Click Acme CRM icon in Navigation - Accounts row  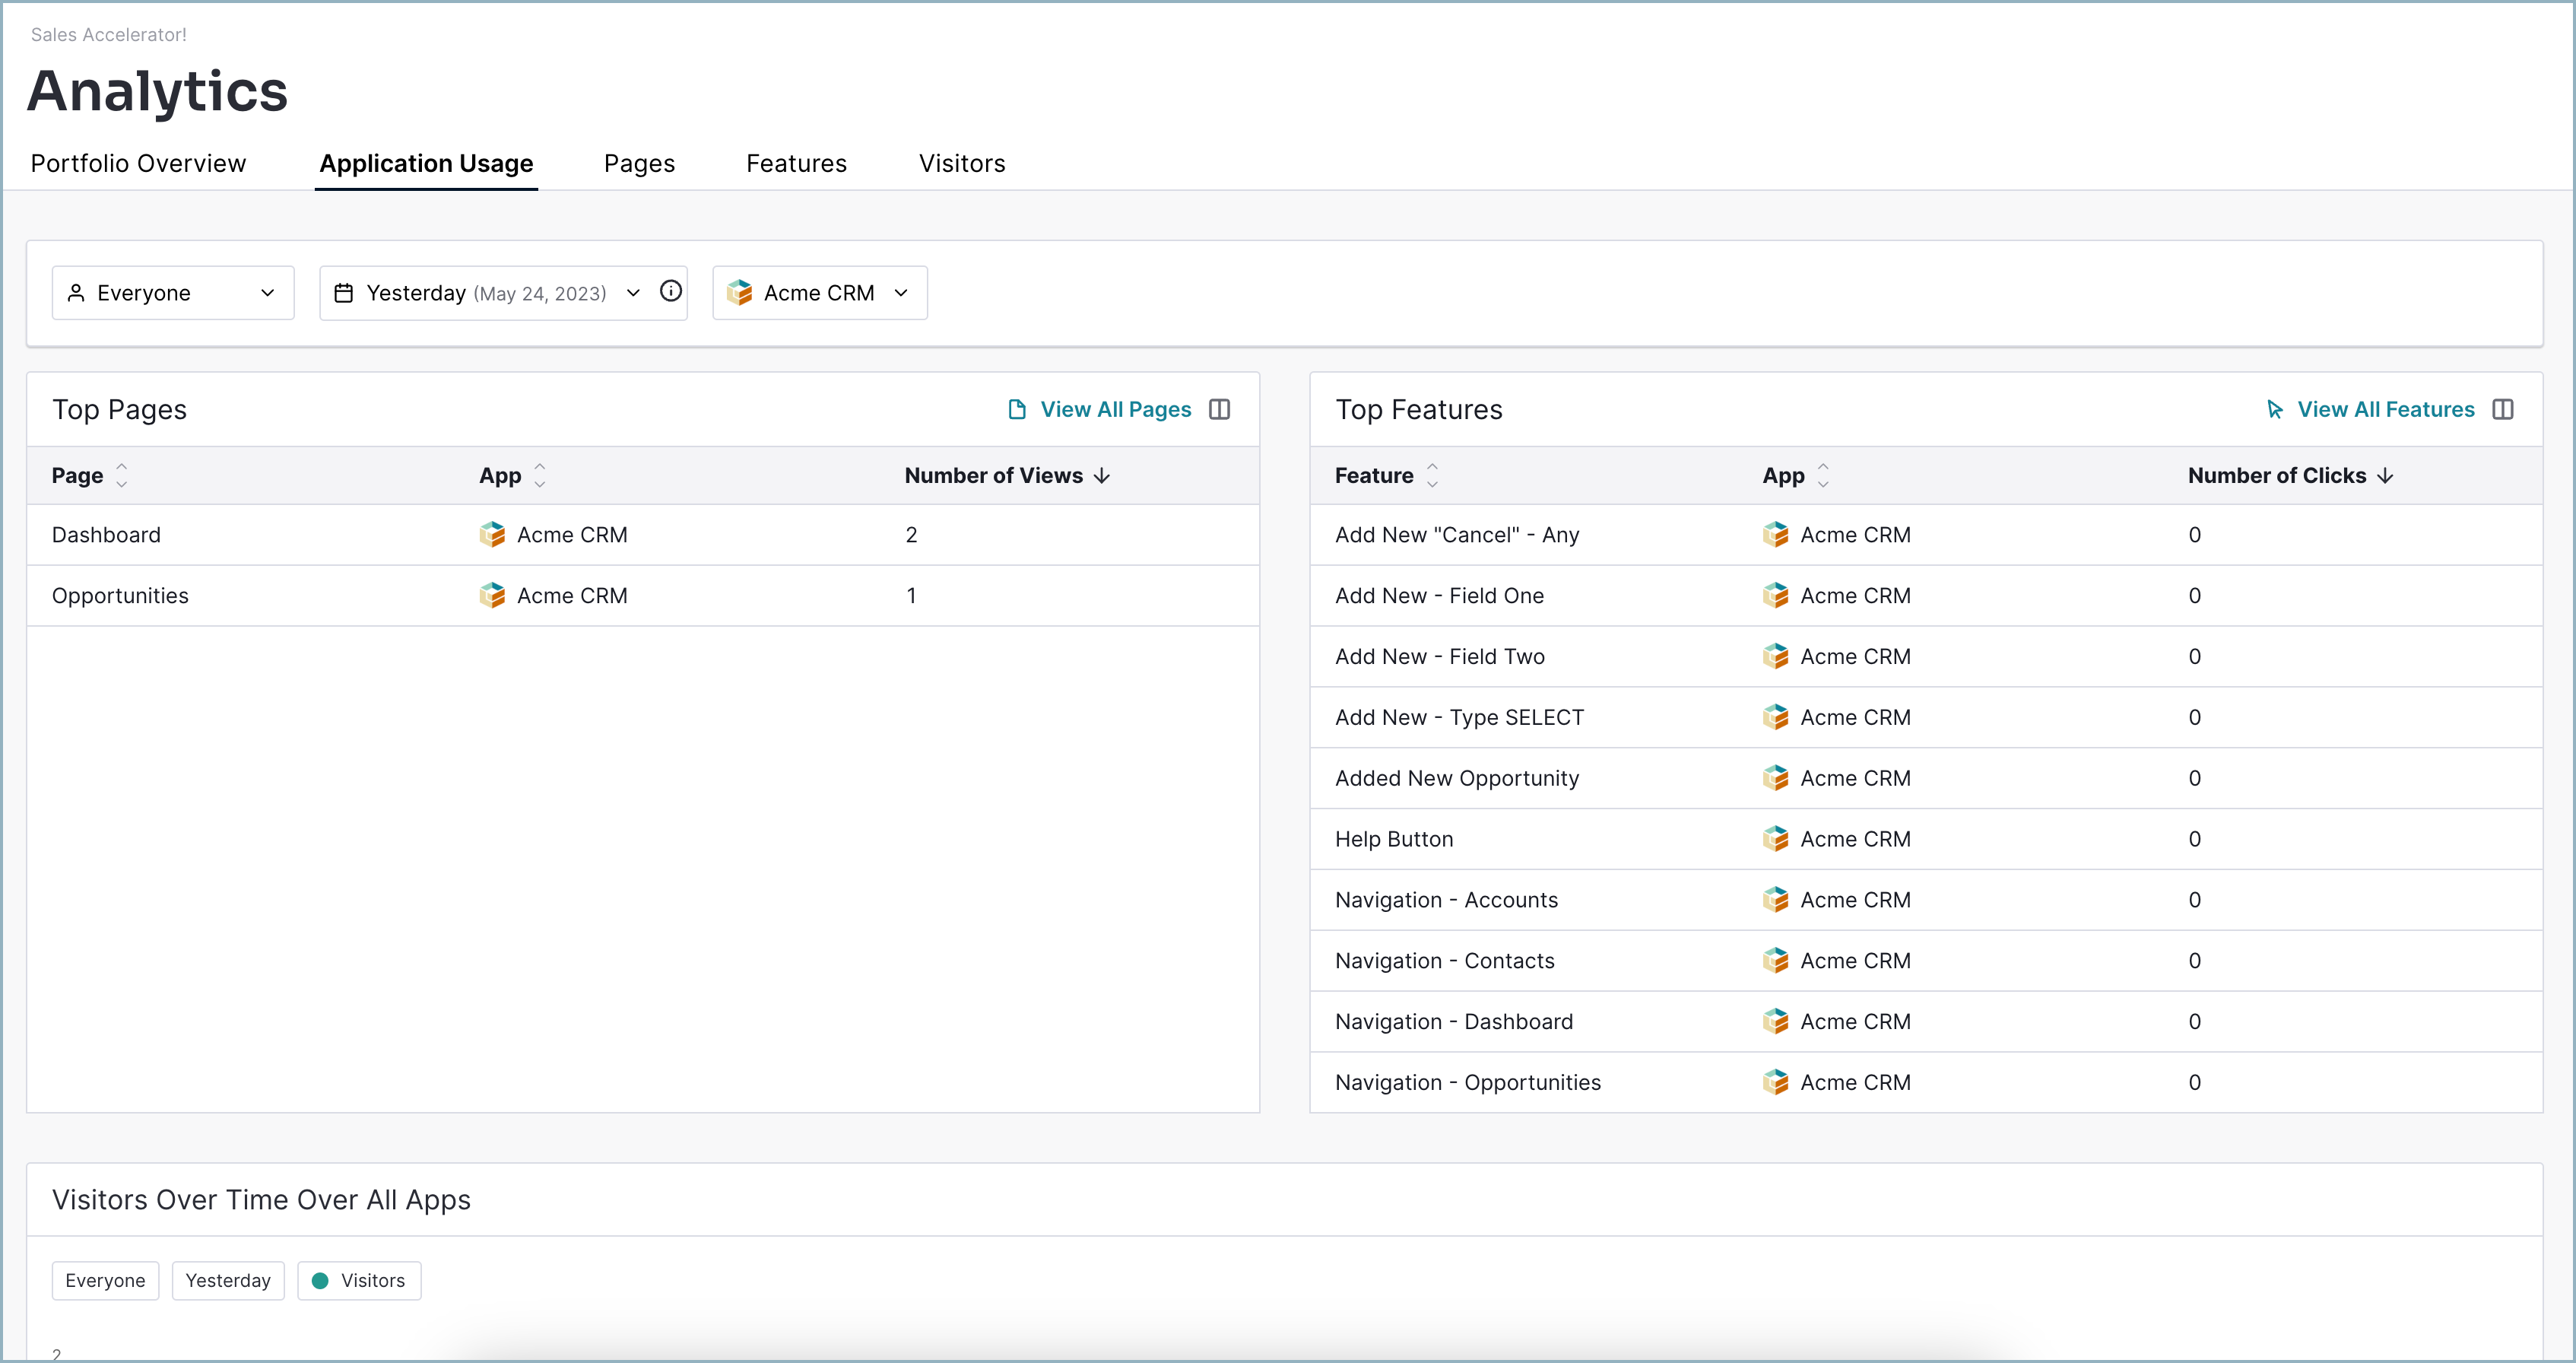pos(1775,899)
